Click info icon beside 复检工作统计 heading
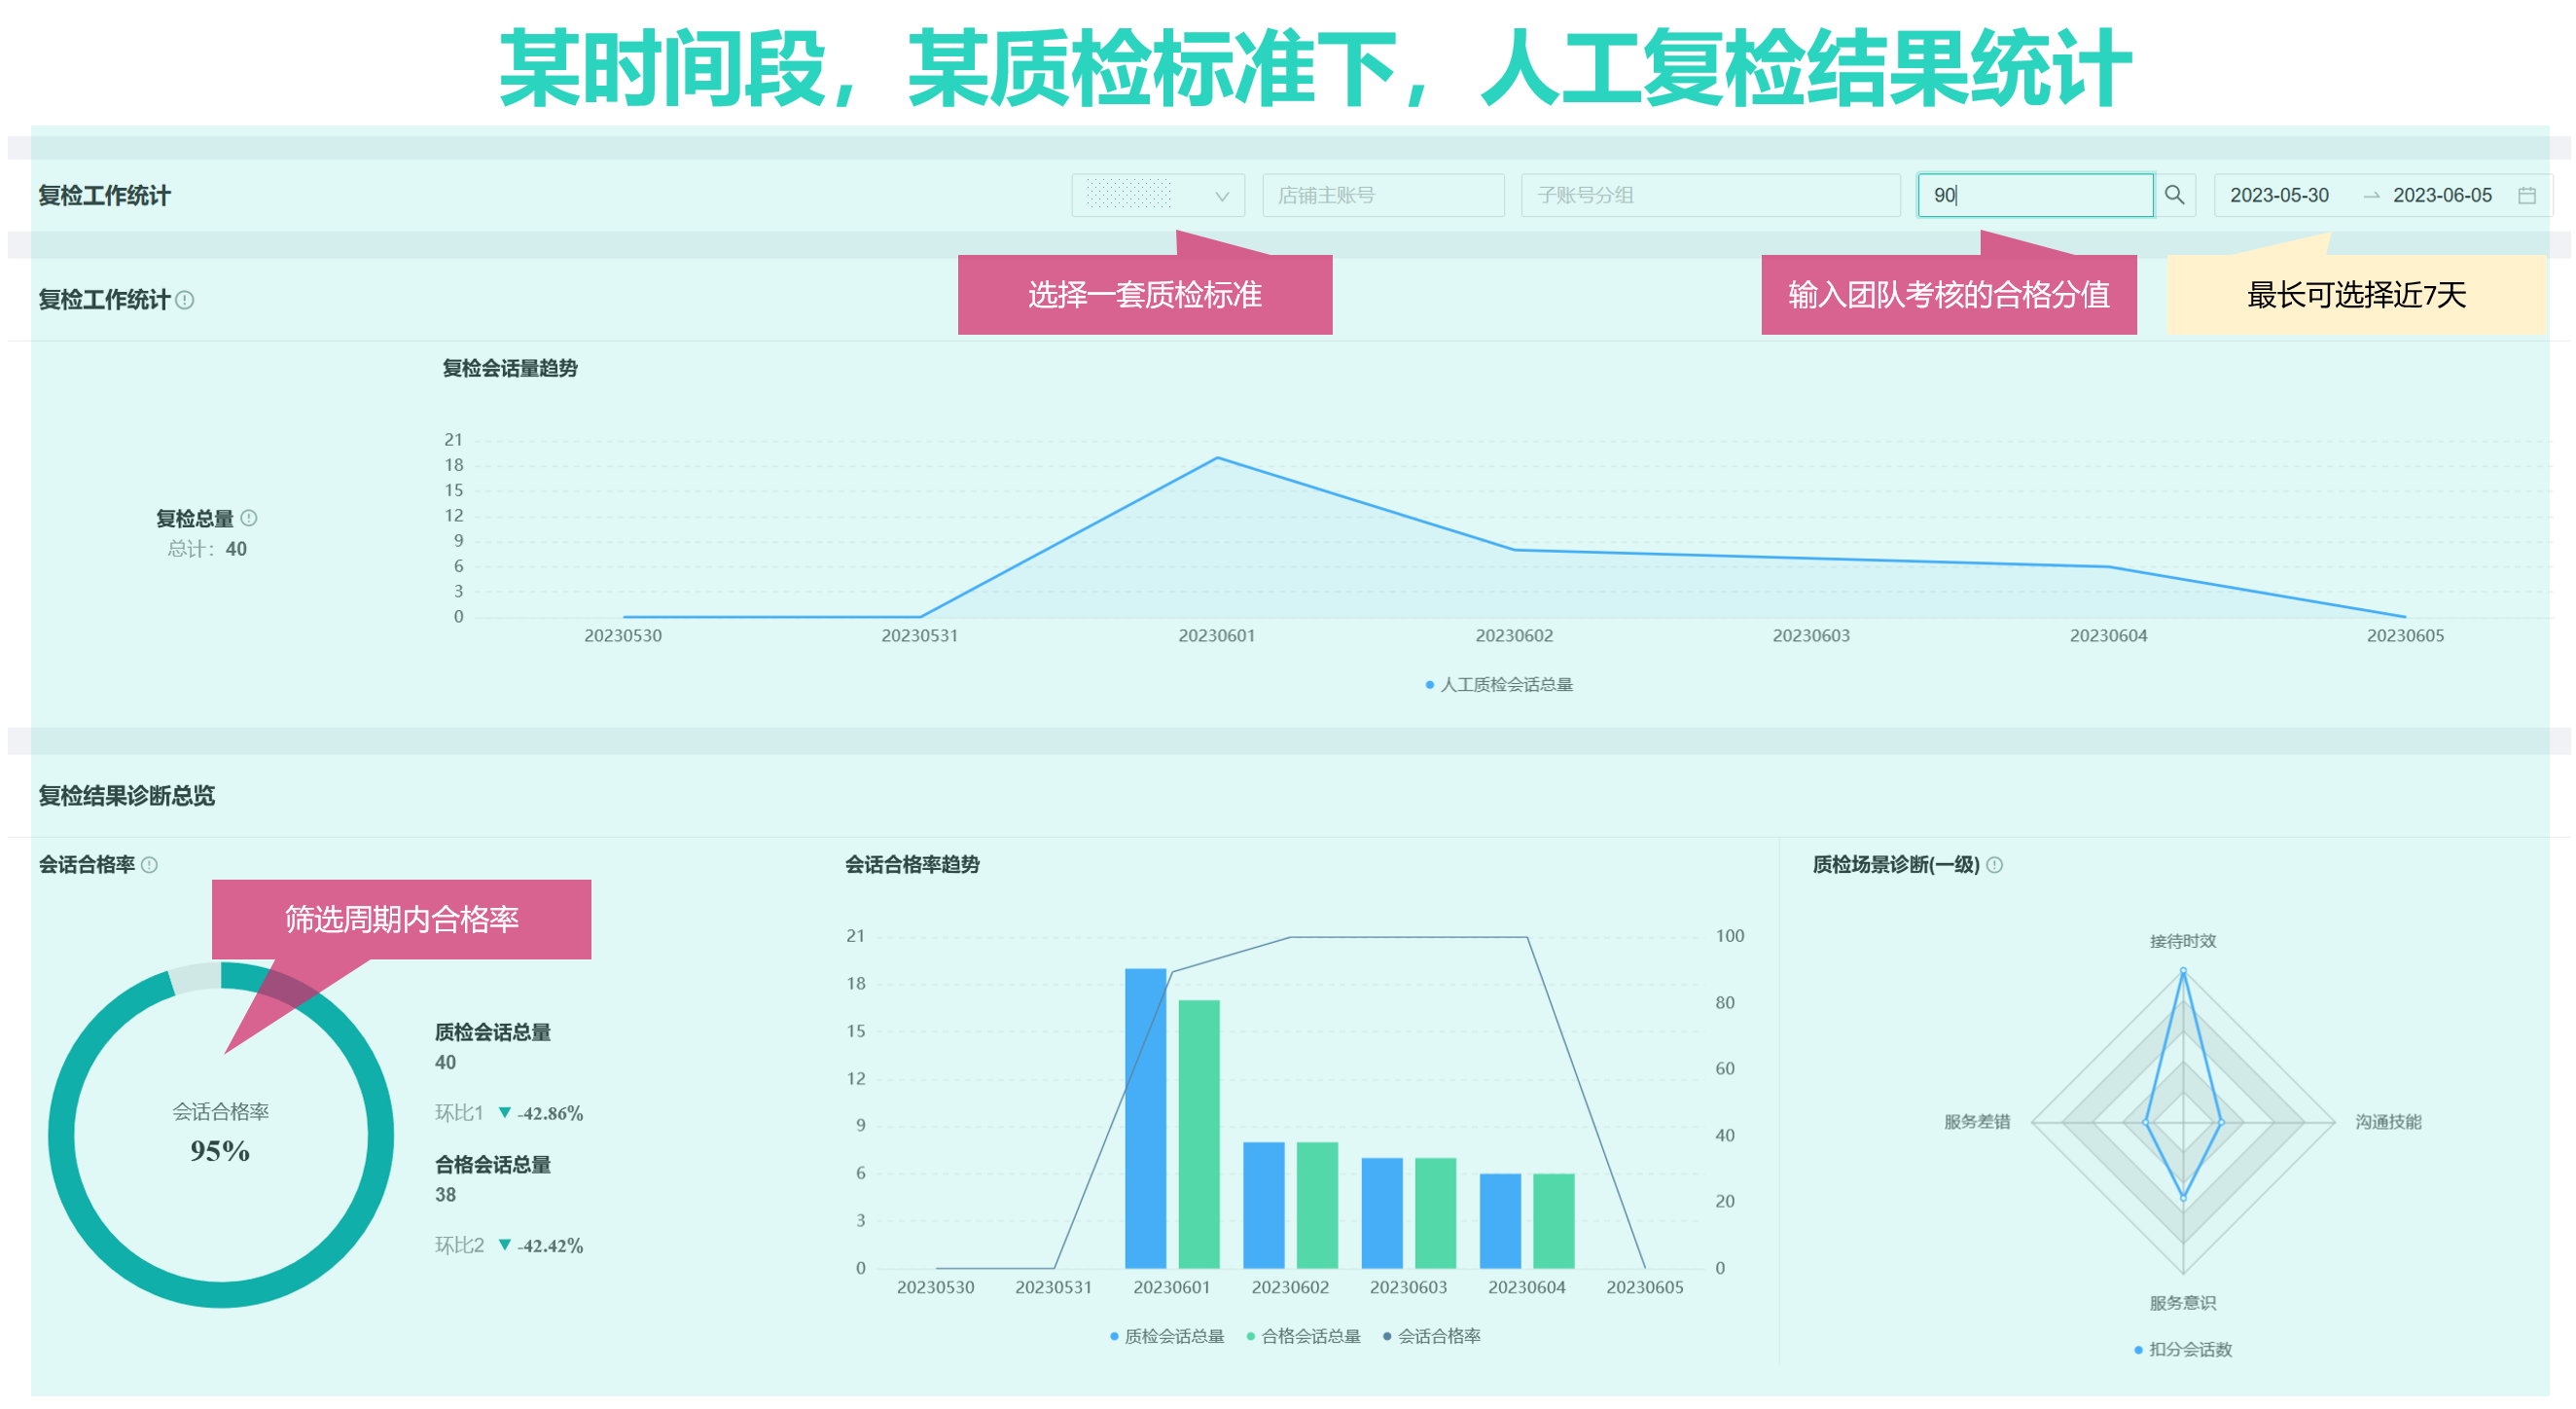The height and width of the screenshot is (1409, 2576). coord(185,300)
